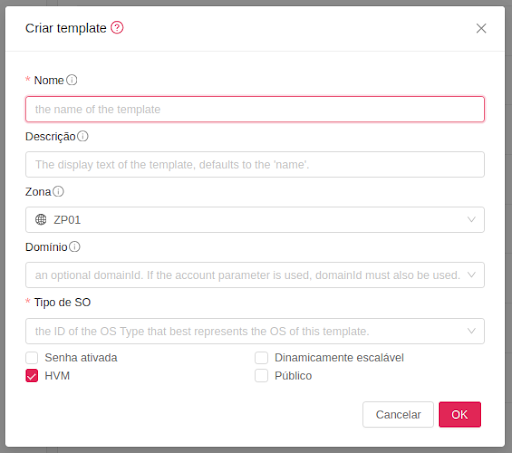
Task: Focus the Nome input field
Action: click(255, 109)
